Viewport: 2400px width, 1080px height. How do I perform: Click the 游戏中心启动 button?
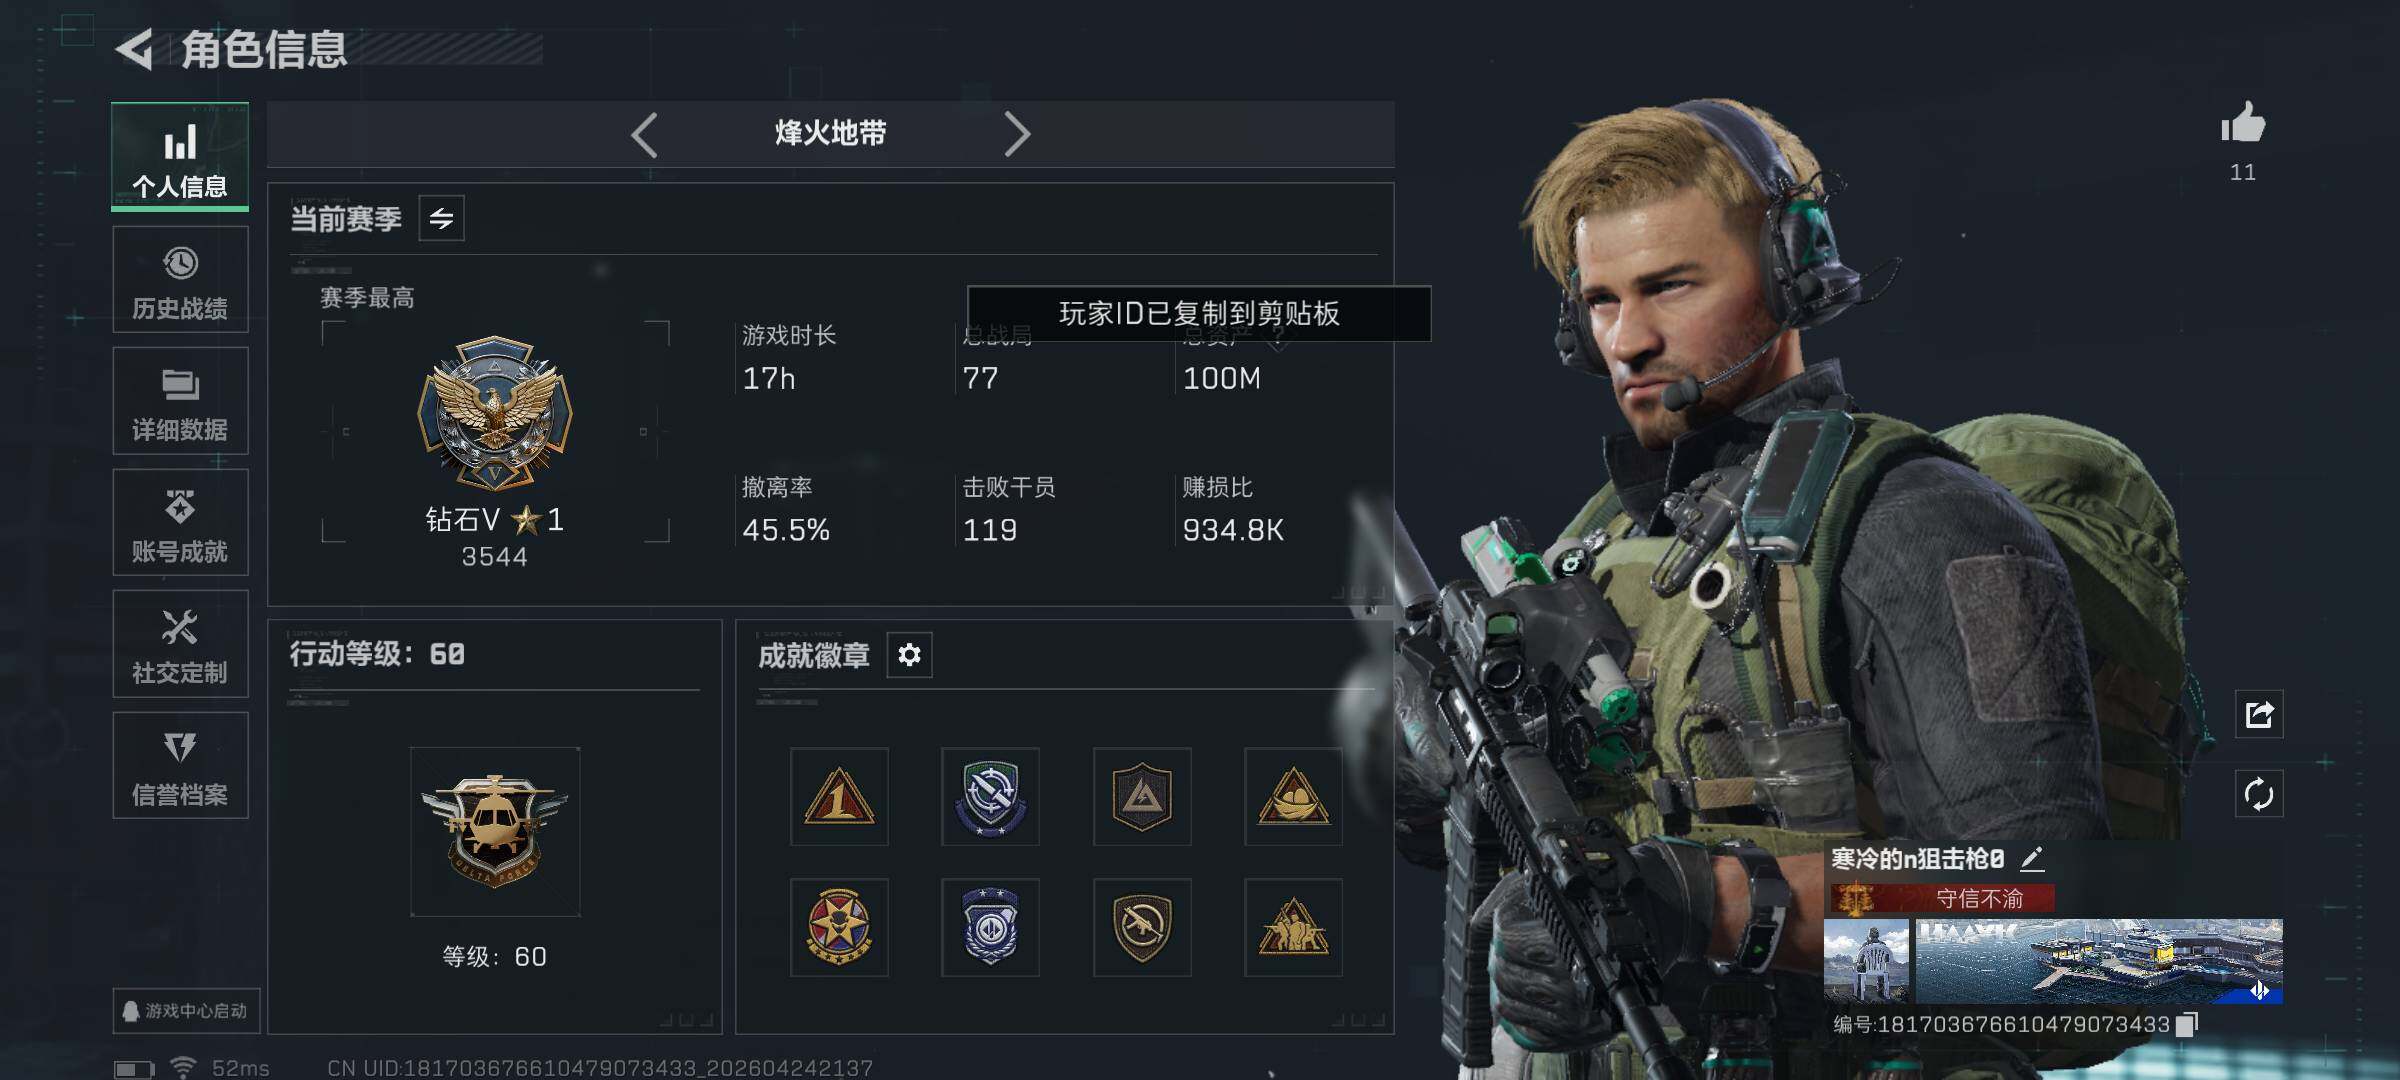pos(186,1011)
